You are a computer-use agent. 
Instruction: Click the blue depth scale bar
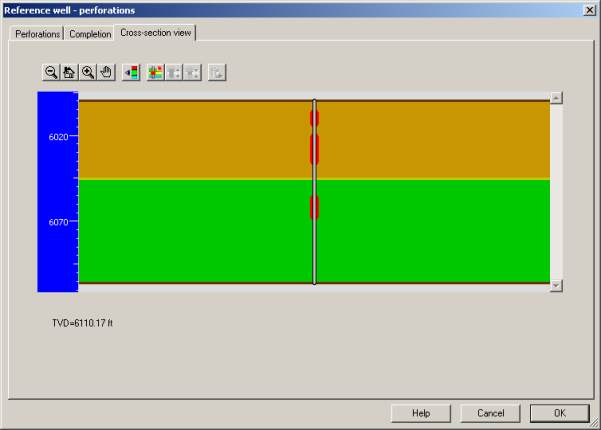coord(57,190)
